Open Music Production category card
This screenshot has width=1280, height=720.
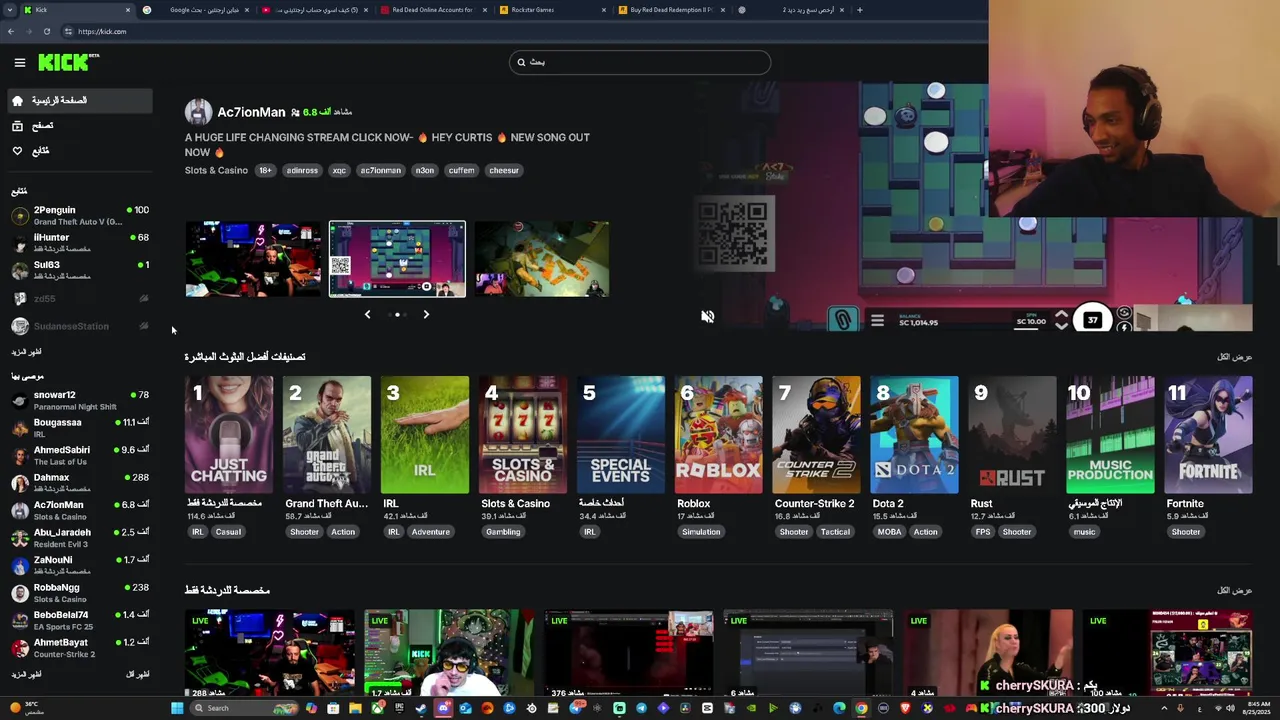(x=1110, y=435)
